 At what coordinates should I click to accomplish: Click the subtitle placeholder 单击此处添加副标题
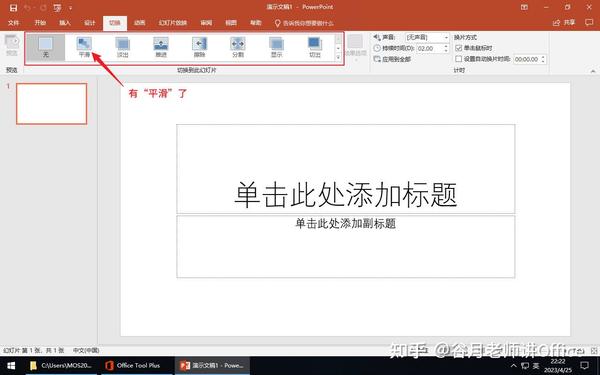346,246
